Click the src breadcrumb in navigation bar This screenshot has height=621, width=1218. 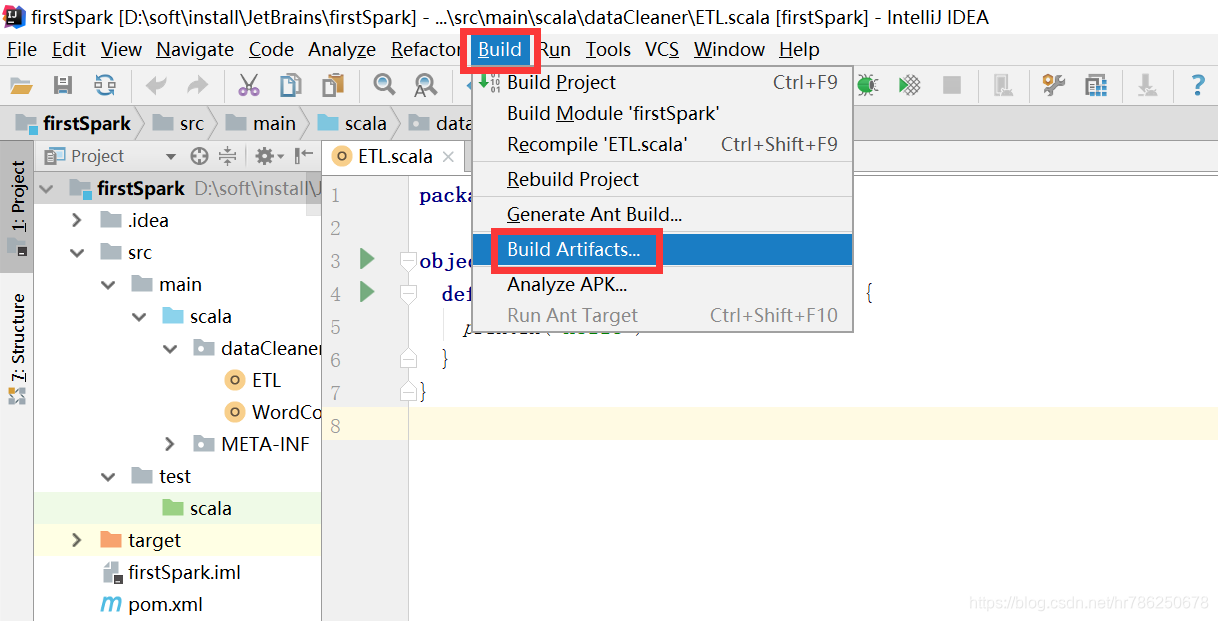coord(180,123)
